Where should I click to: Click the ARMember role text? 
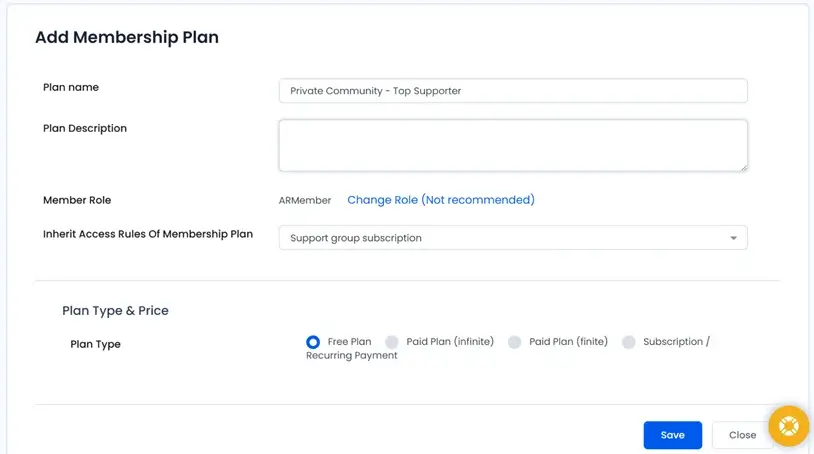(305, 200)
